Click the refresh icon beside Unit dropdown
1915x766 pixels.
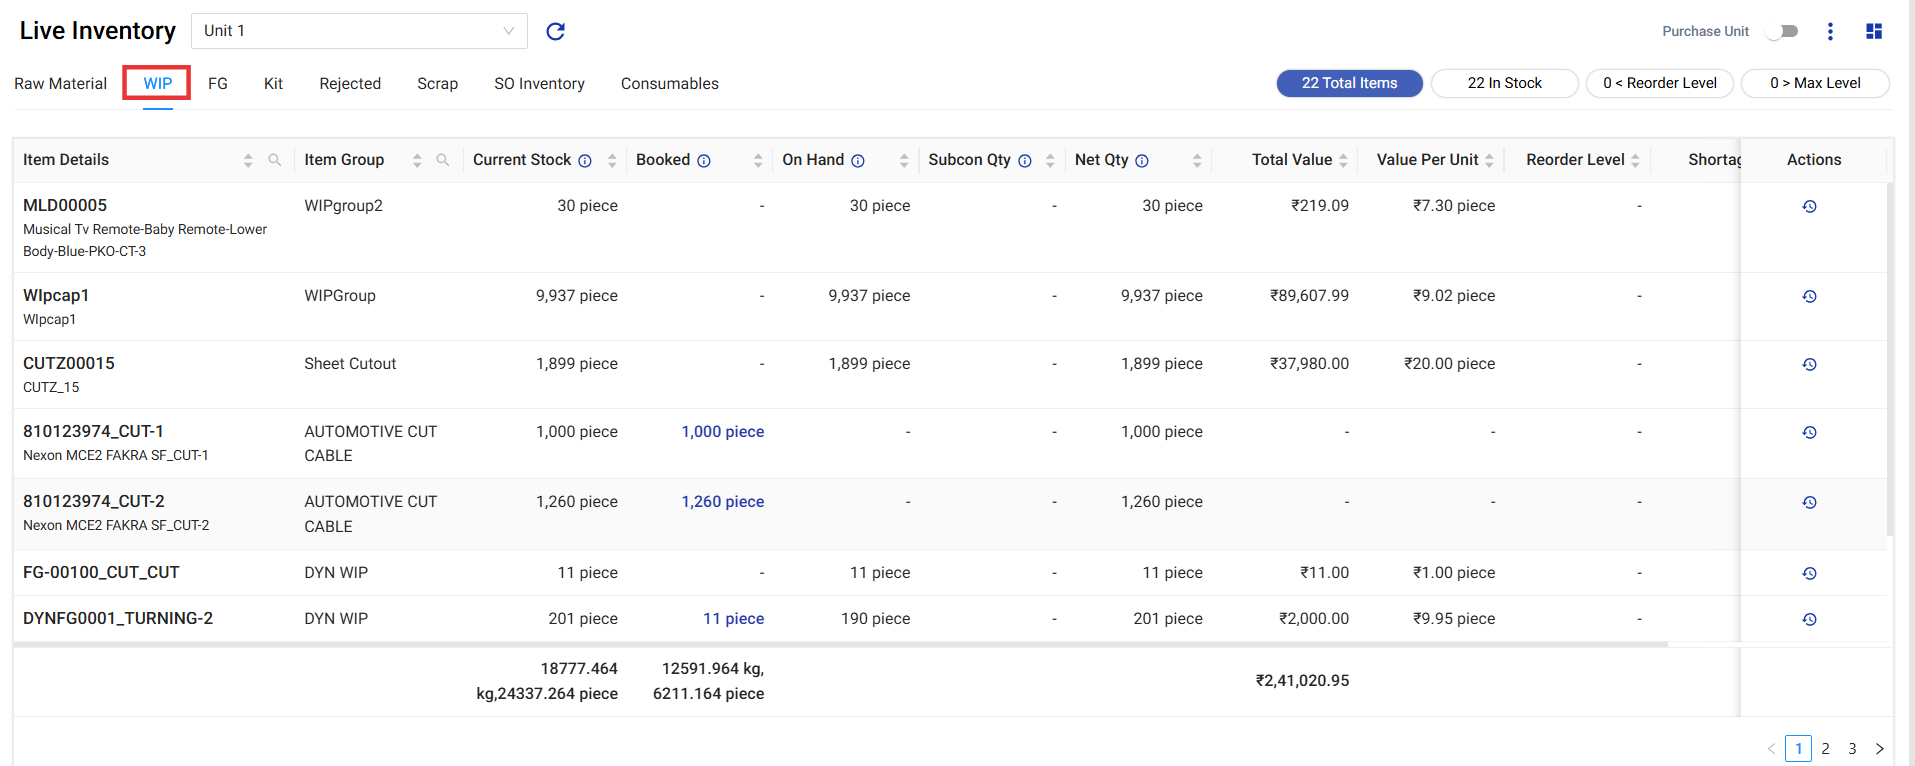coord(556,31)
